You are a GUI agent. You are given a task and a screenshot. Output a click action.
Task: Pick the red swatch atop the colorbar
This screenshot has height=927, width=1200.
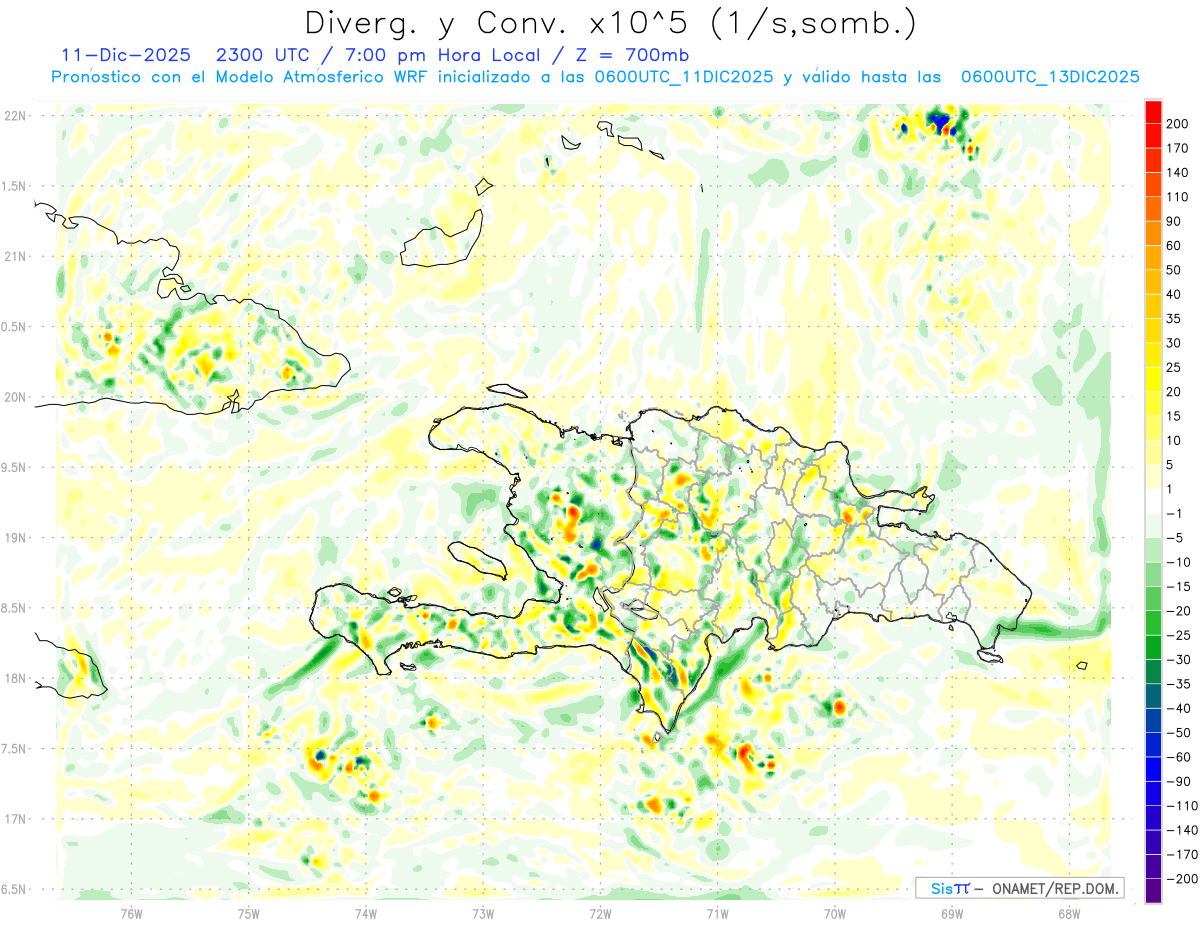(1154, 112)
